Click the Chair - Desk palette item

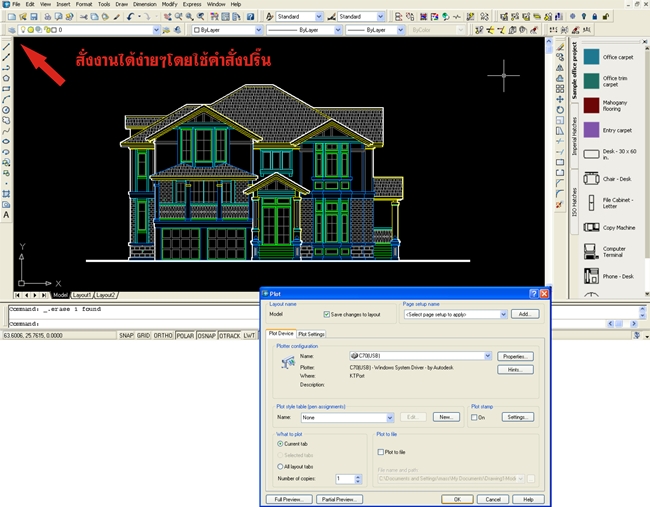click(x=609, y=179)
